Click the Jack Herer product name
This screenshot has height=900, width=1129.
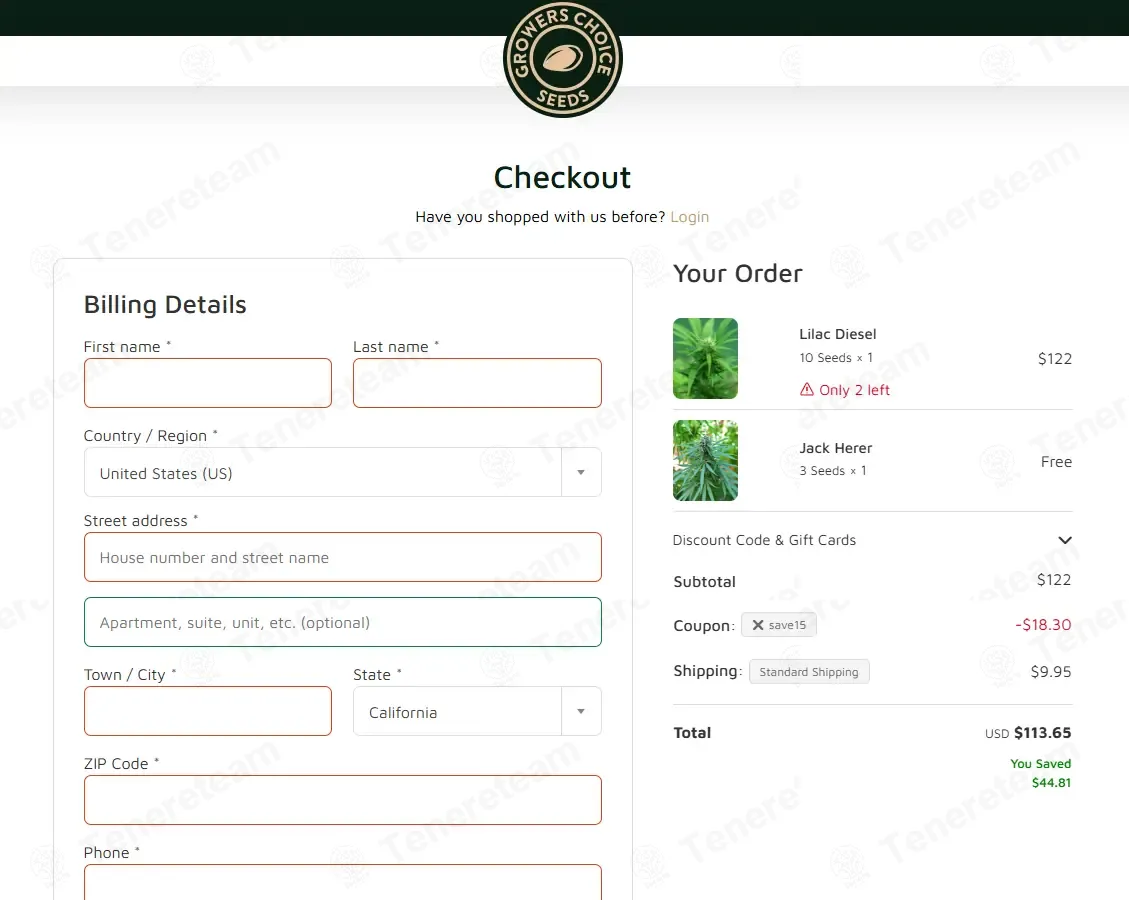[835, 448]
